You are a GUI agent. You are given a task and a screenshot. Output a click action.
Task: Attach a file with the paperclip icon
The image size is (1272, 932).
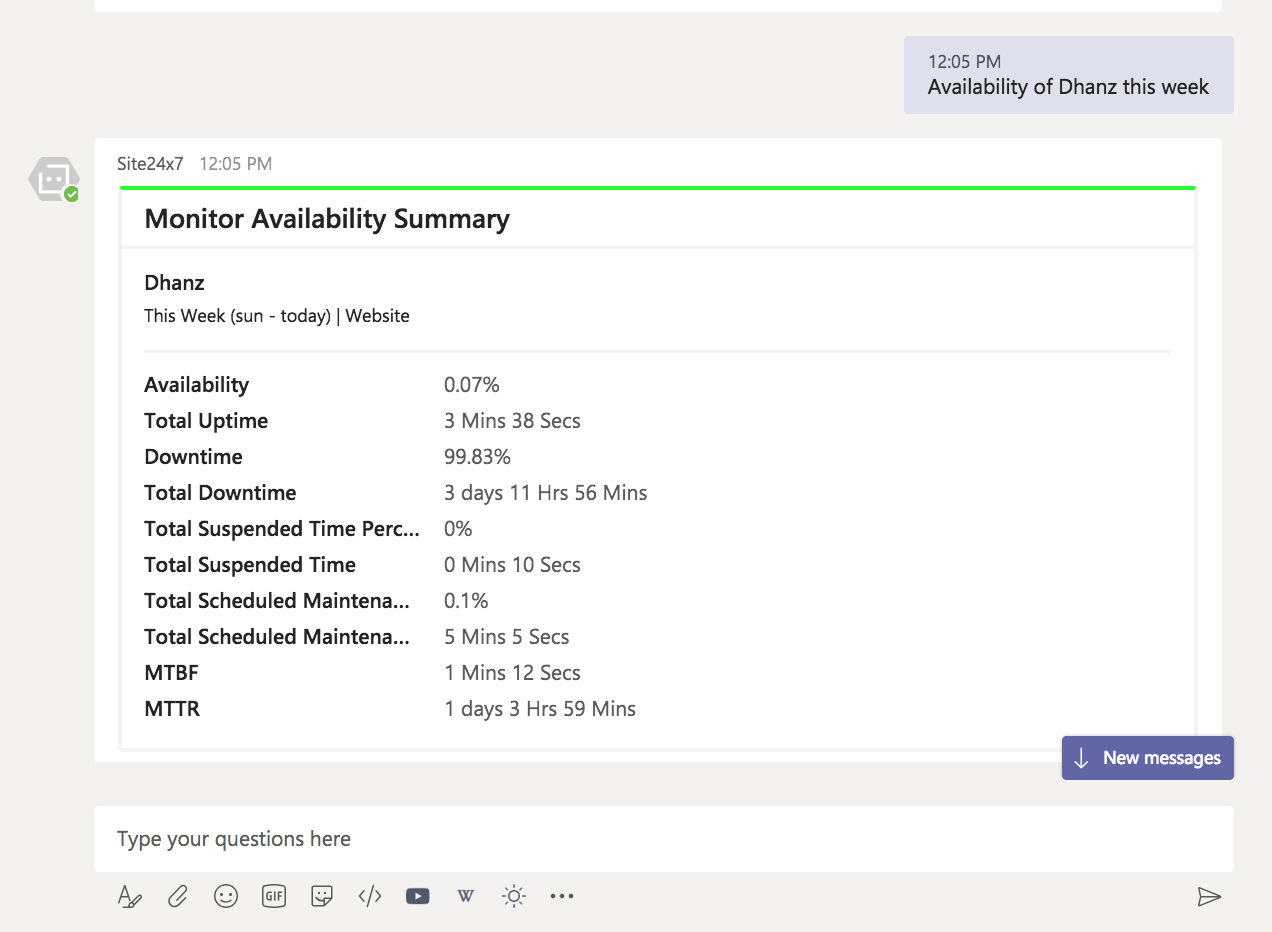[177, 896]
